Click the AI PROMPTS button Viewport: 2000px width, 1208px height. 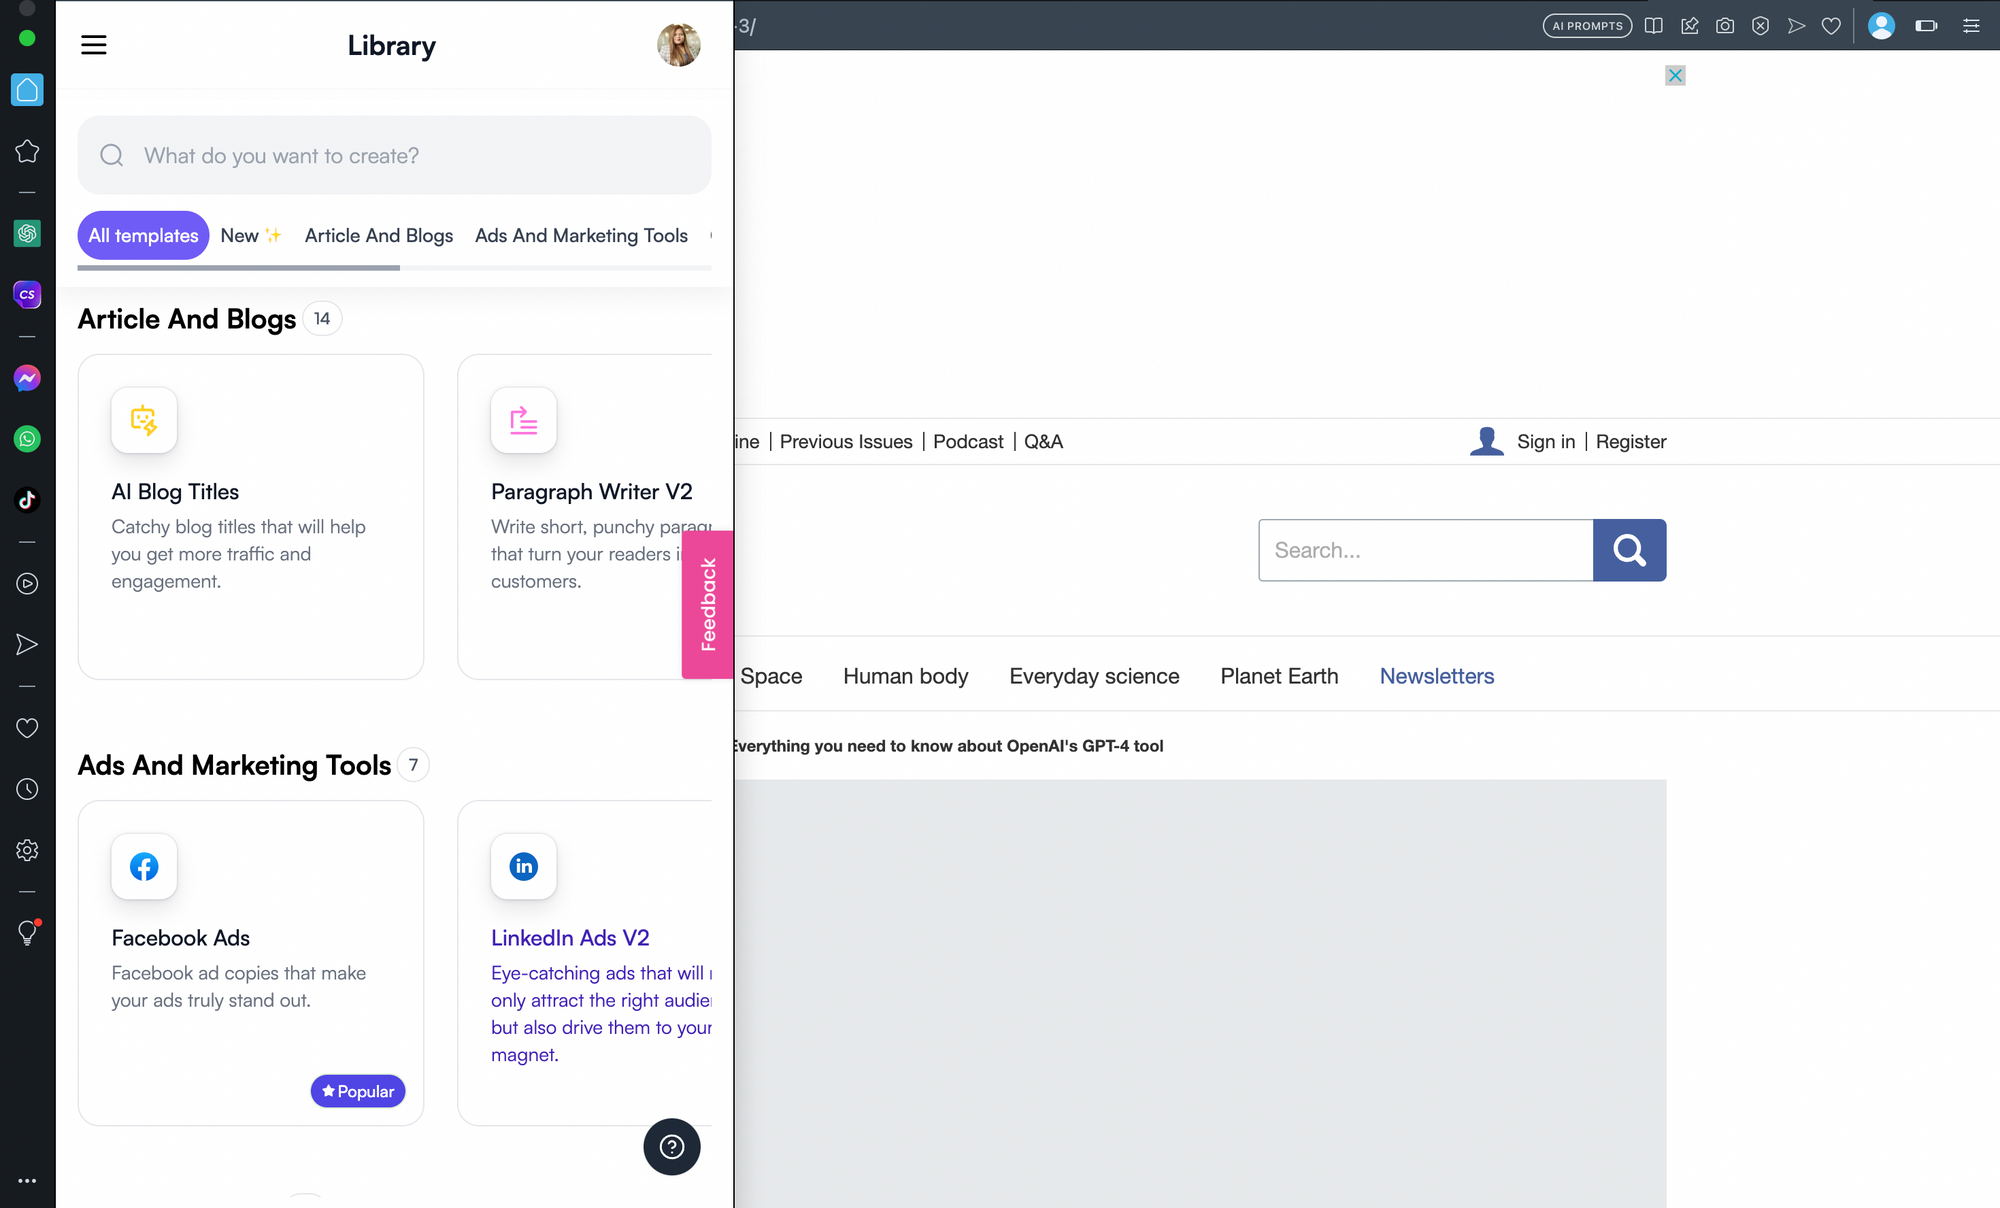point(1586,26)
